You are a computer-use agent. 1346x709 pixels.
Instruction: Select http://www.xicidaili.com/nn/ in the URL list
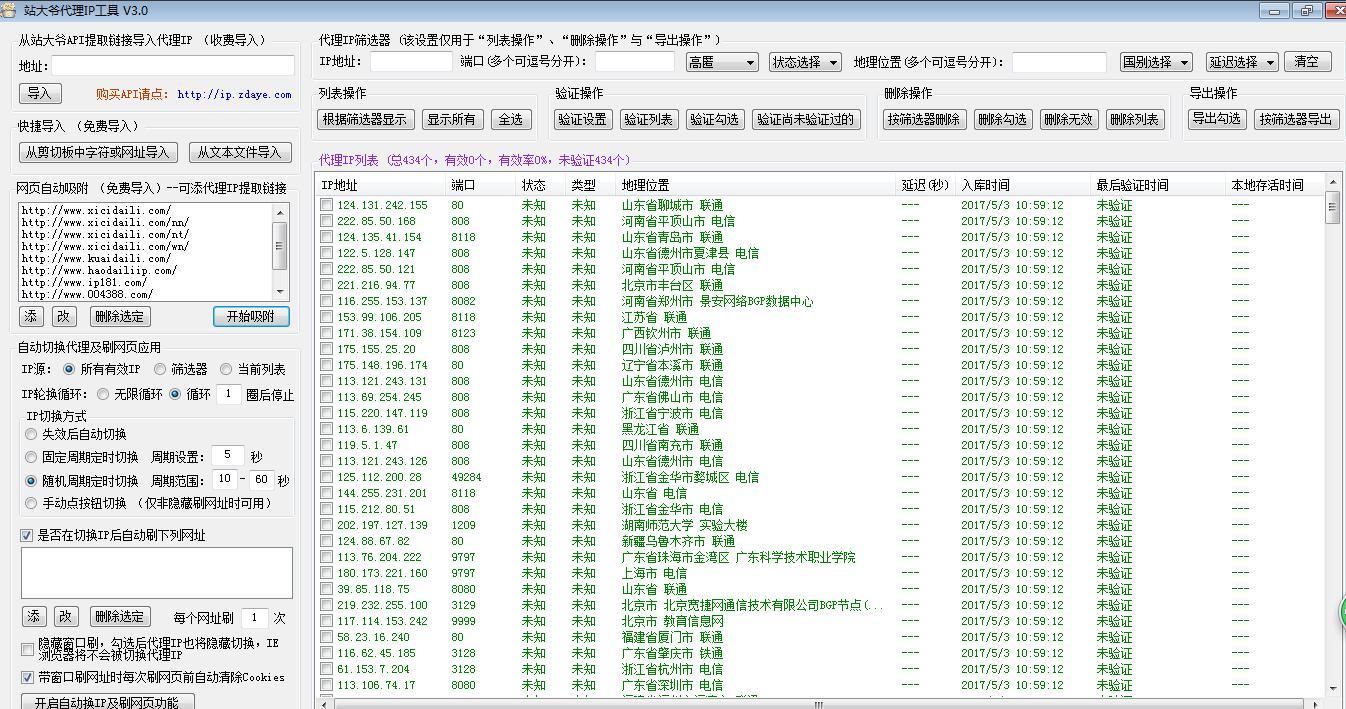[105, 222]
